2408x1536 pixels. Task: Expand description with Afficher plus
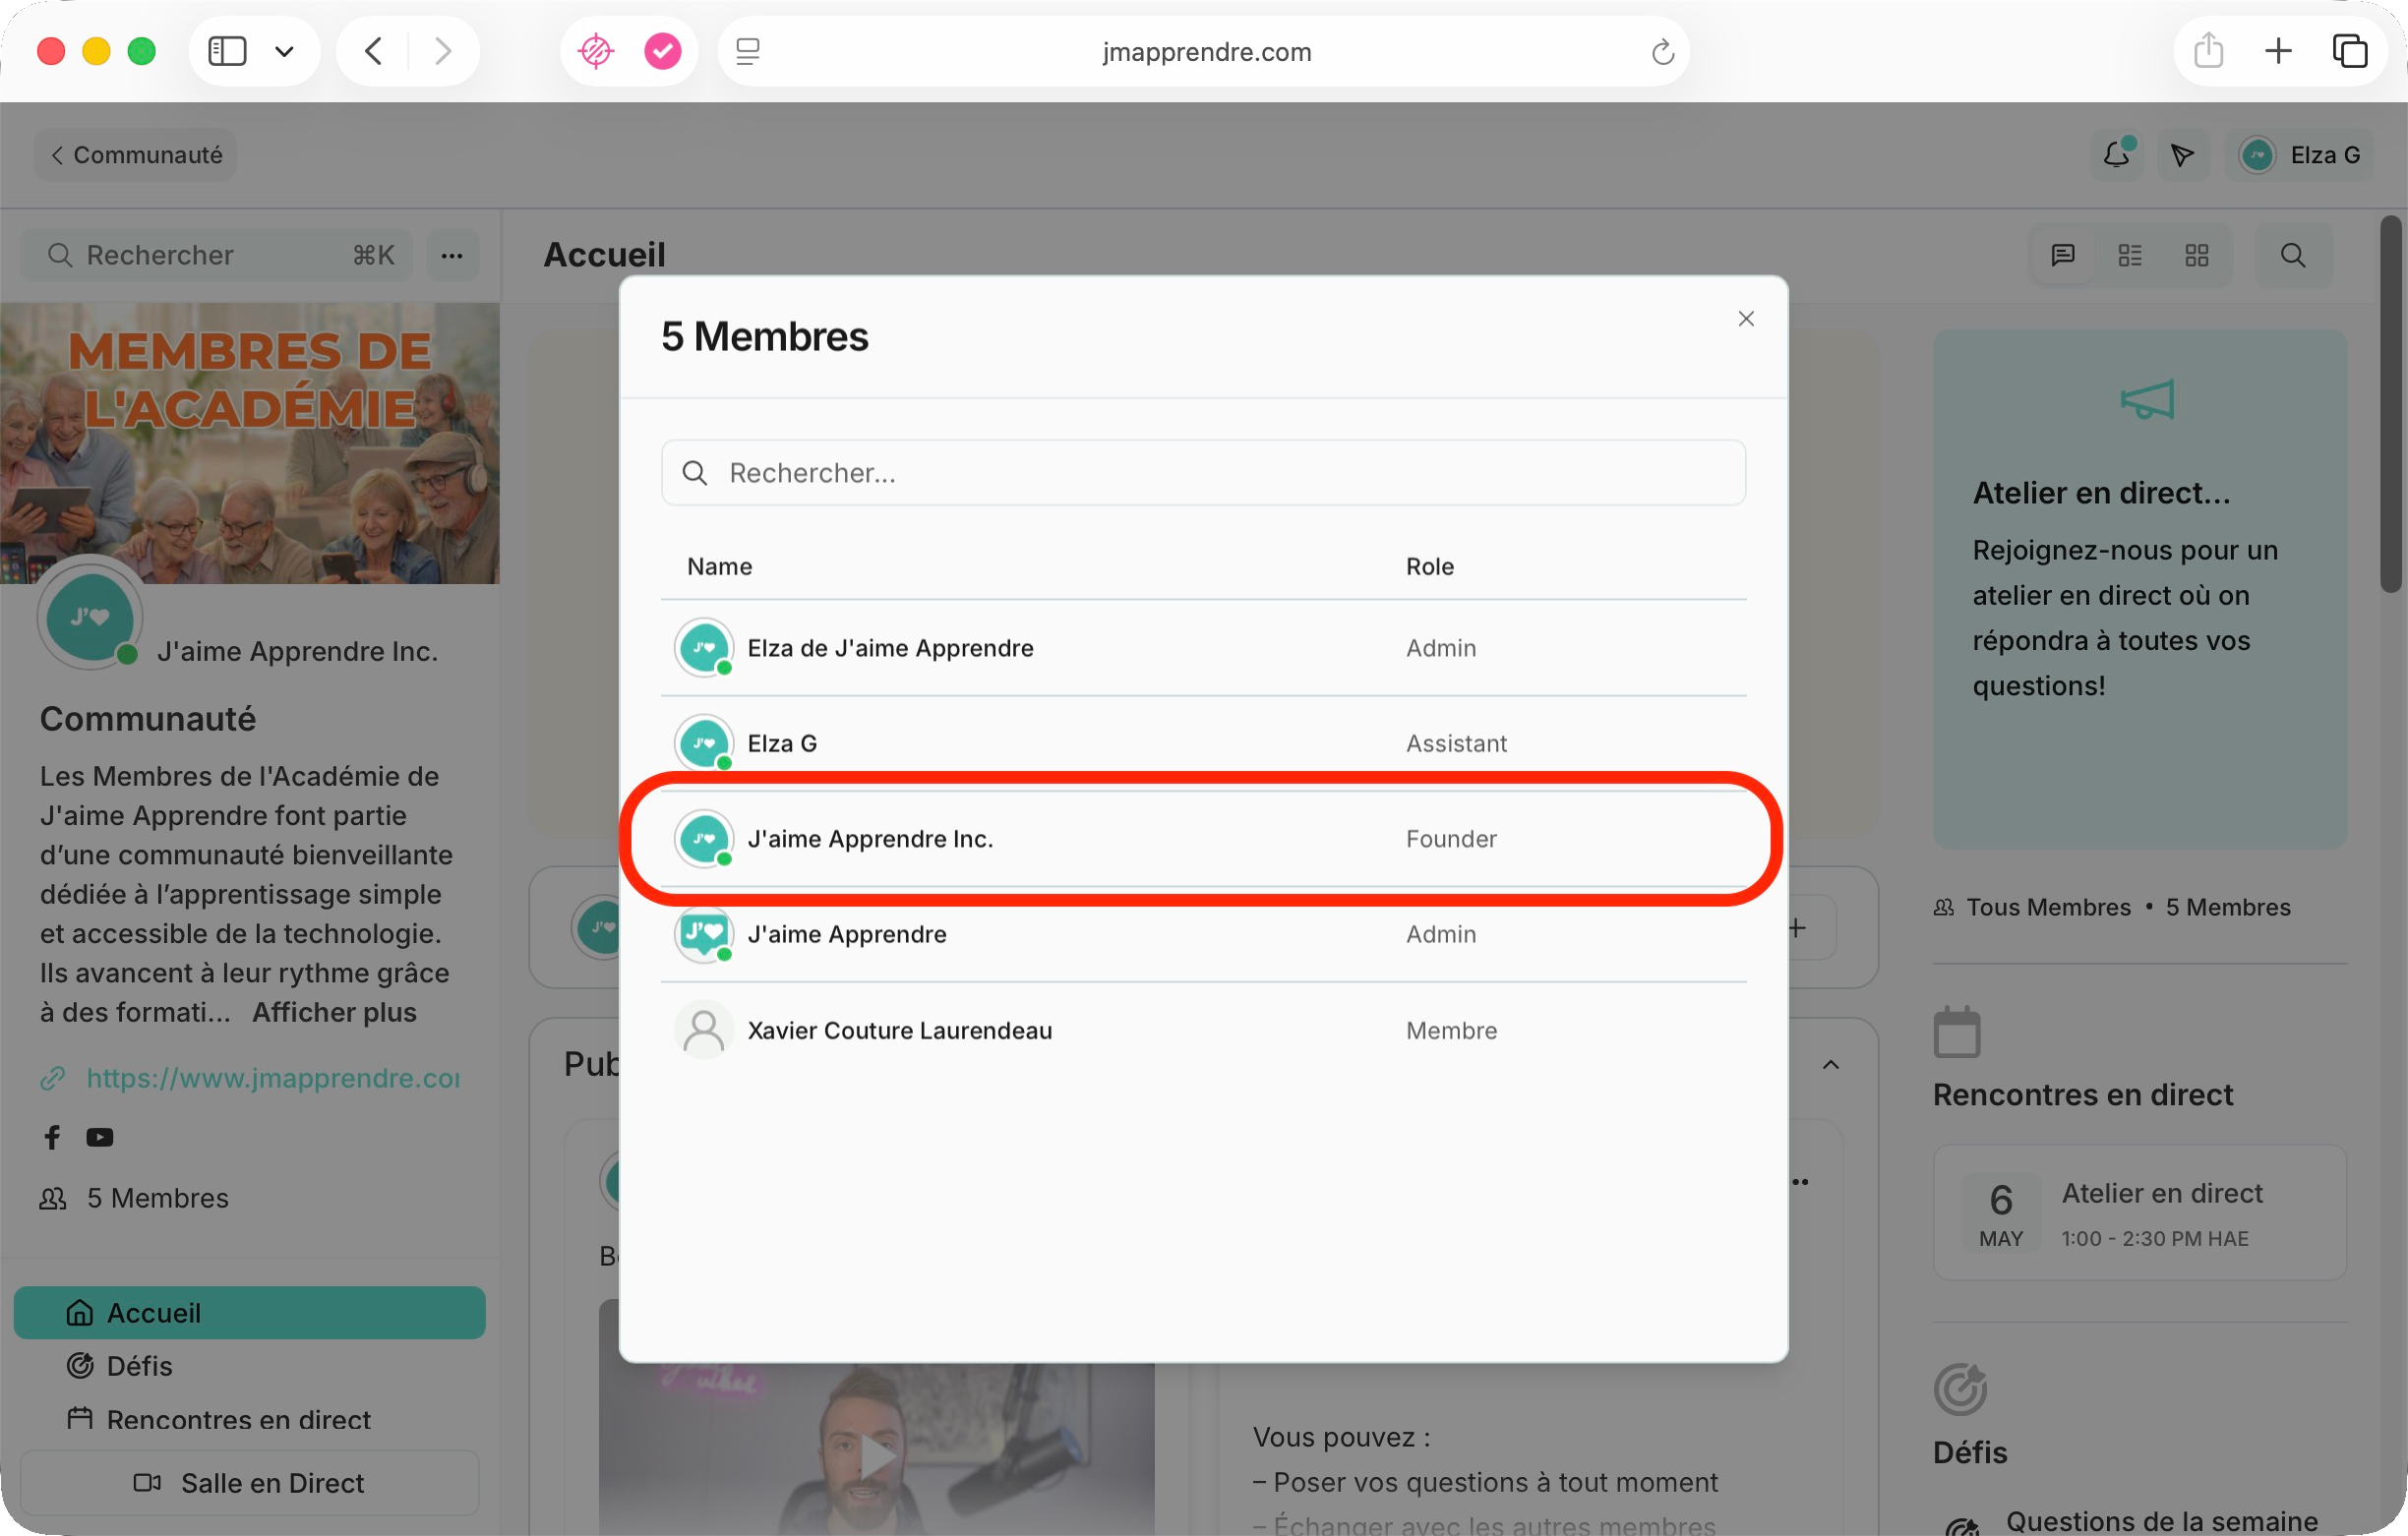(x=334, y=1012)
